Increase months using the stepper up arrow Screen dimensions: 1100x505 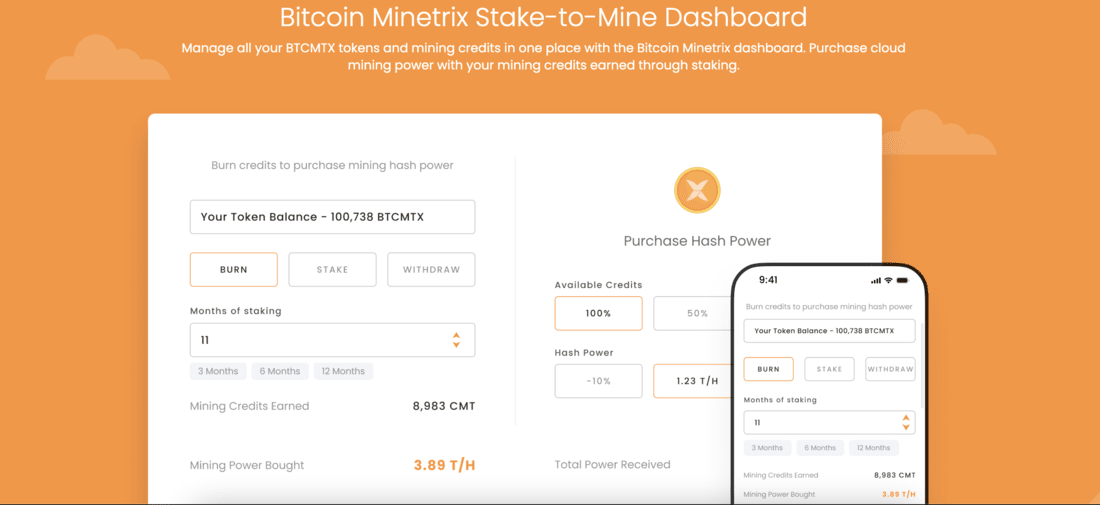click(x=456, y=335)
